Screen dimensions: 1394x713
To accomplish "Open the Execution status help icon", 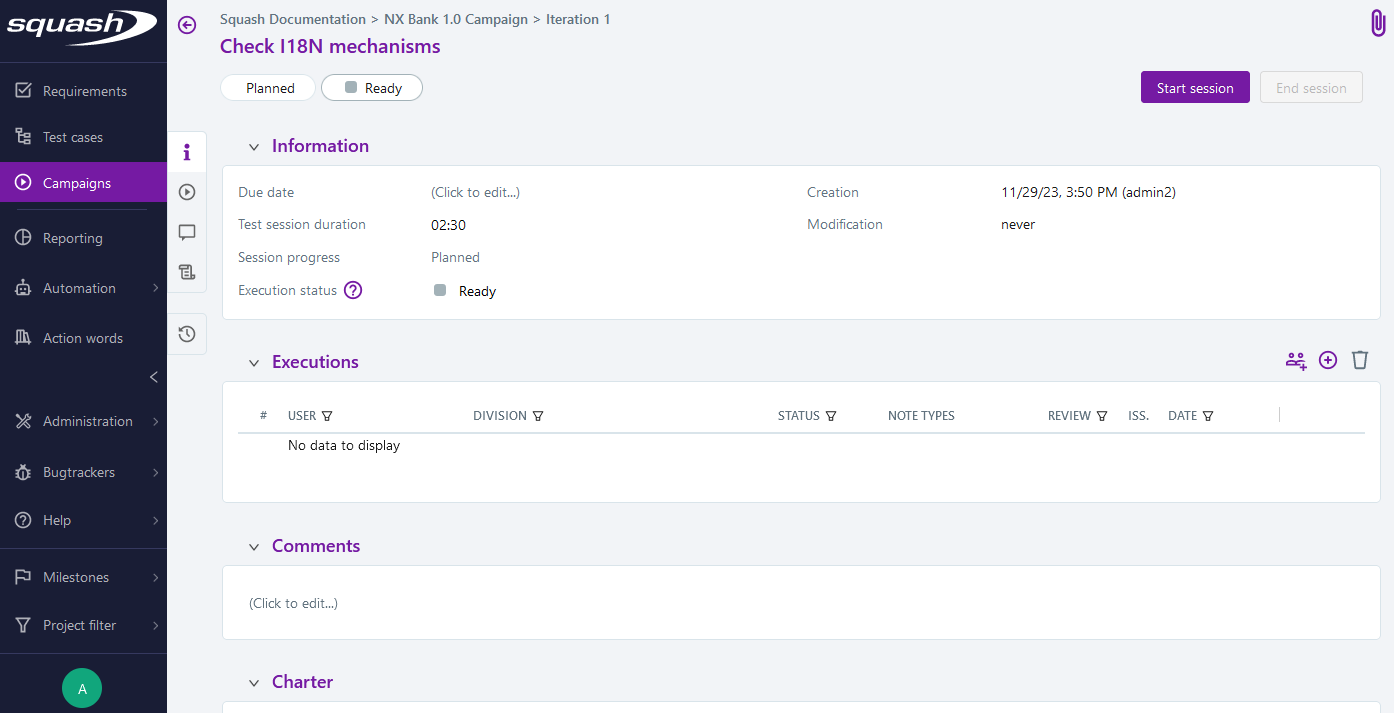I will click(353, 291).
